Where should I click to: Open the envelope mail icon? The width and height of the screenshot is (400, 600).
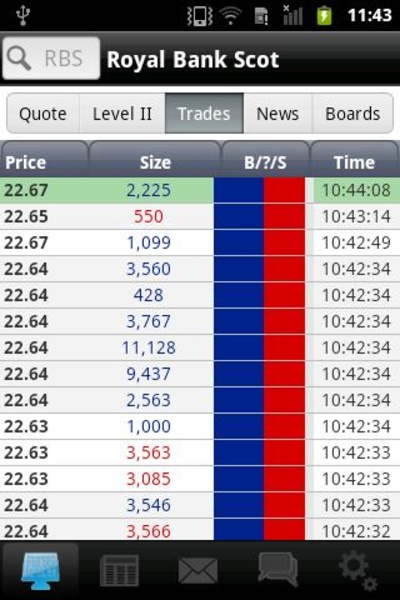click(x=198, y=571)
